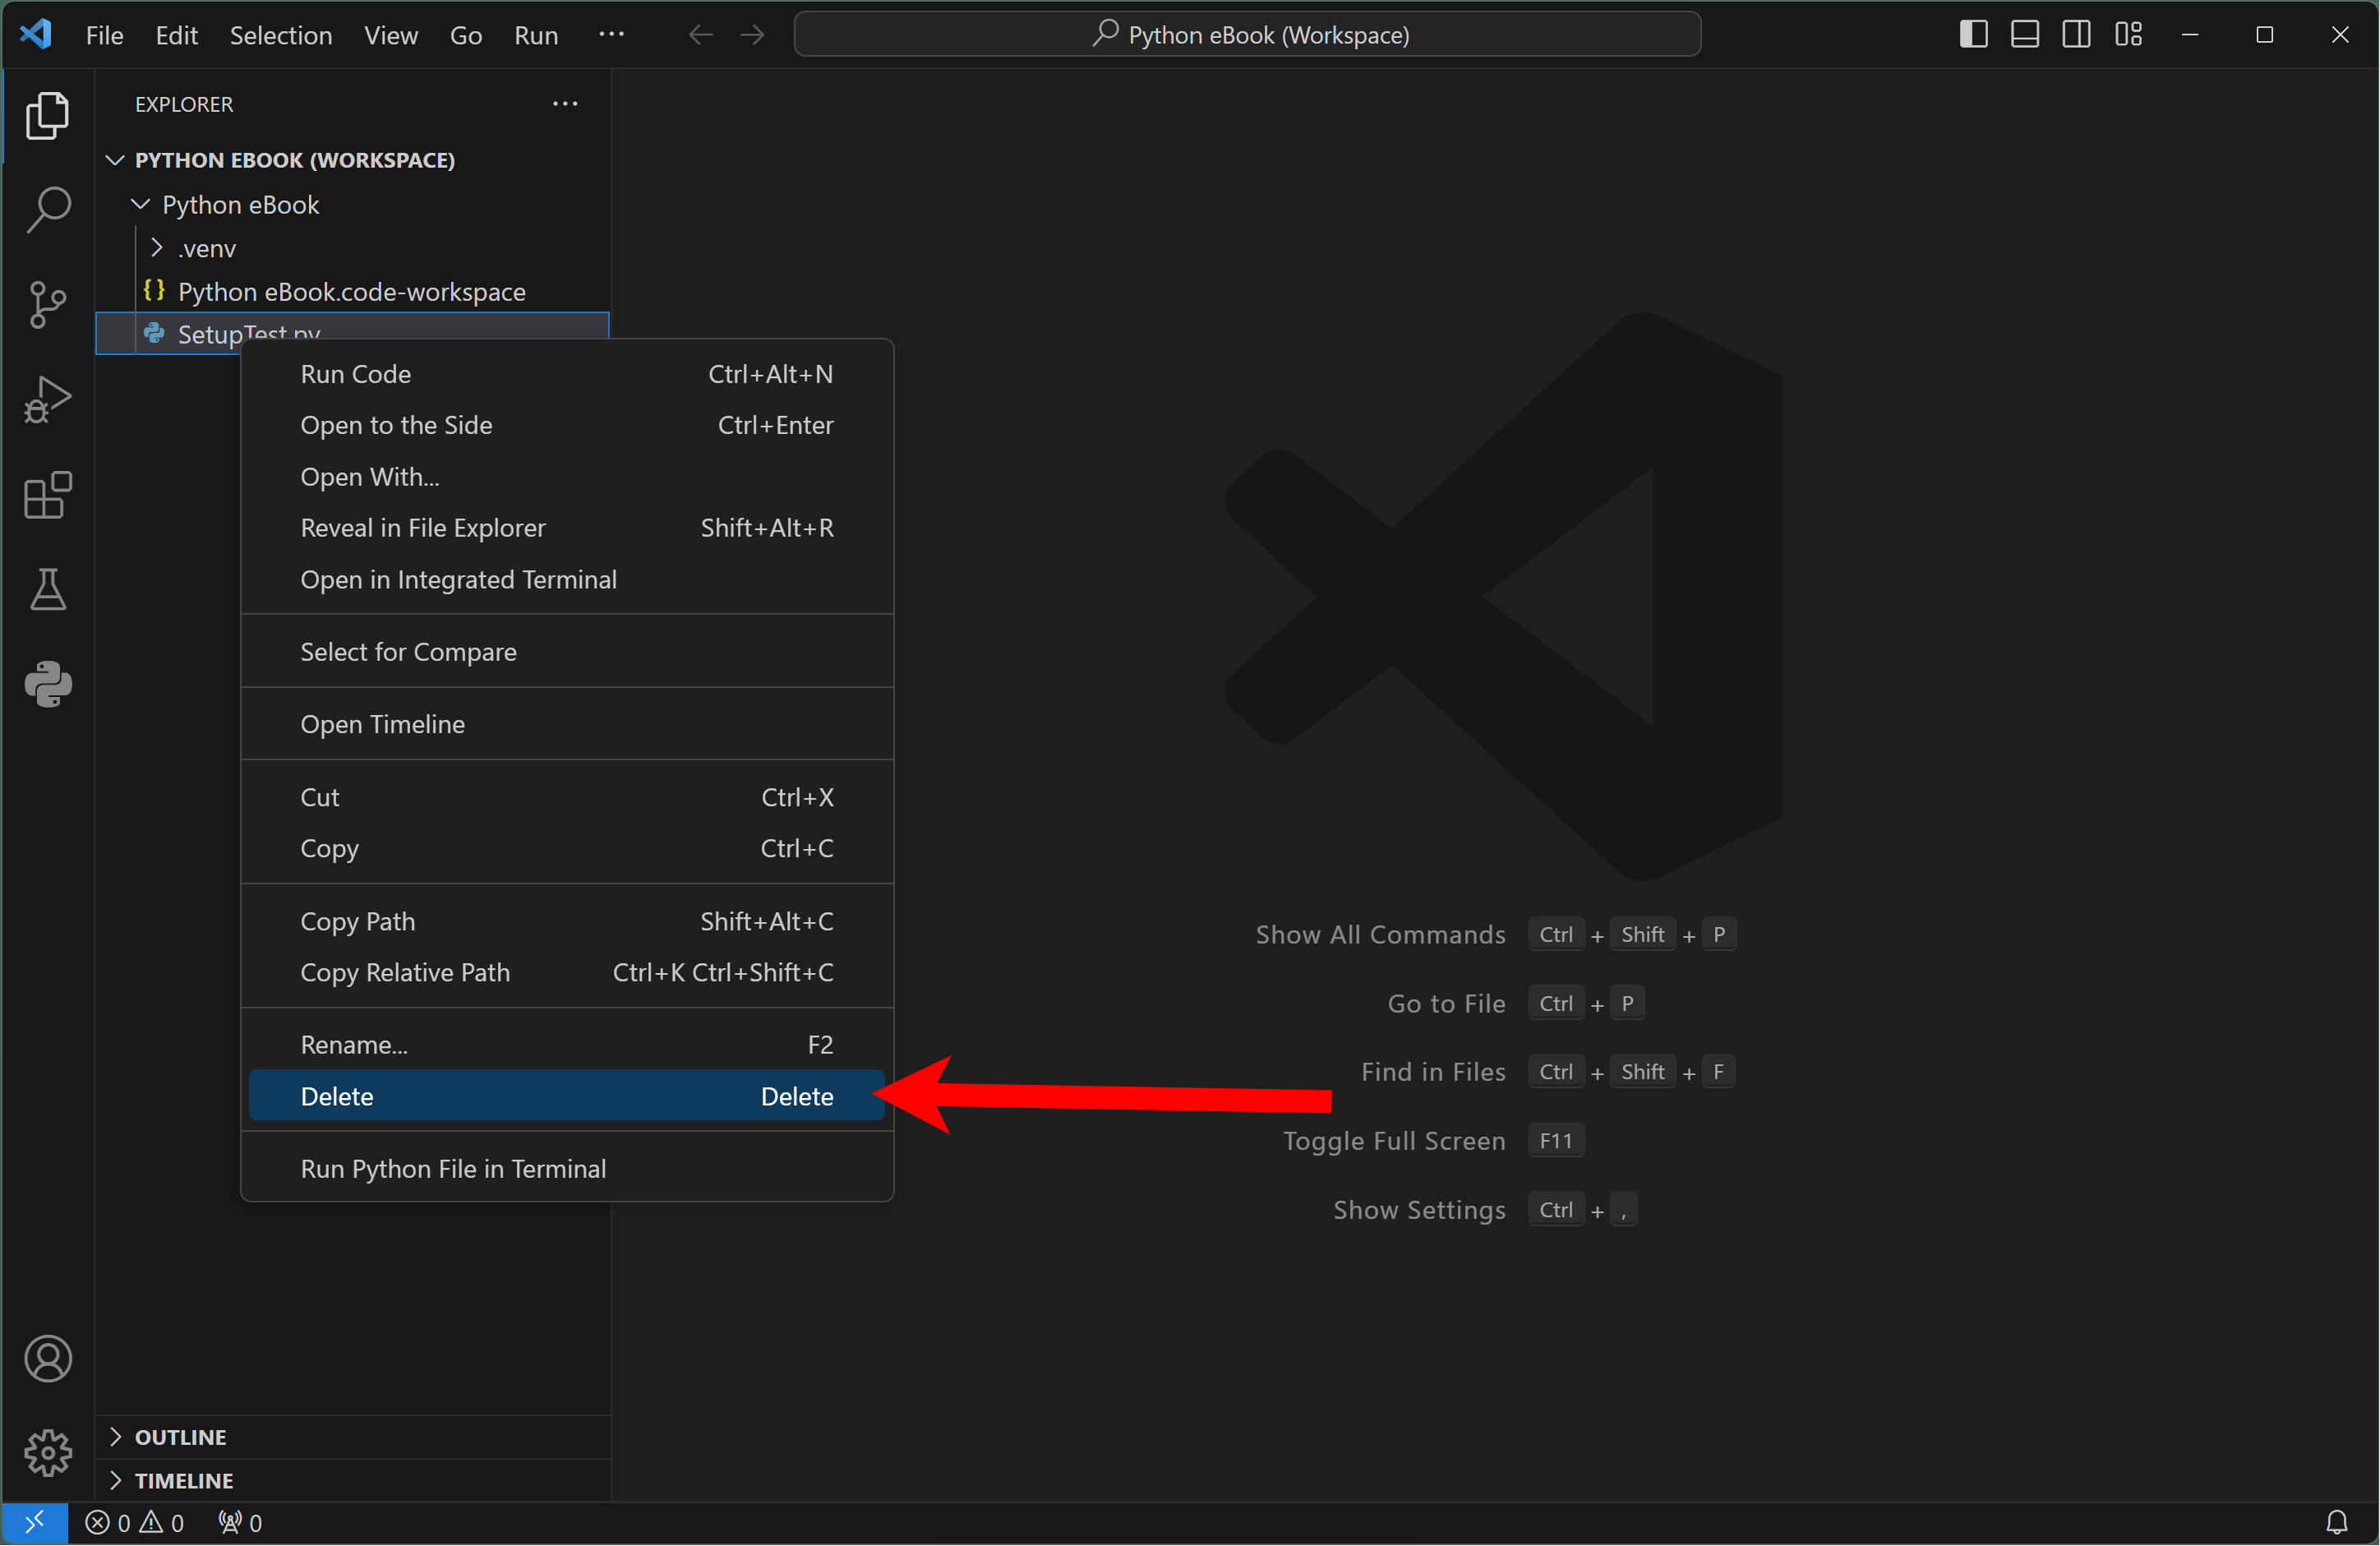
Task: Choose Open With... in context menu
Action: pos(567,477)
